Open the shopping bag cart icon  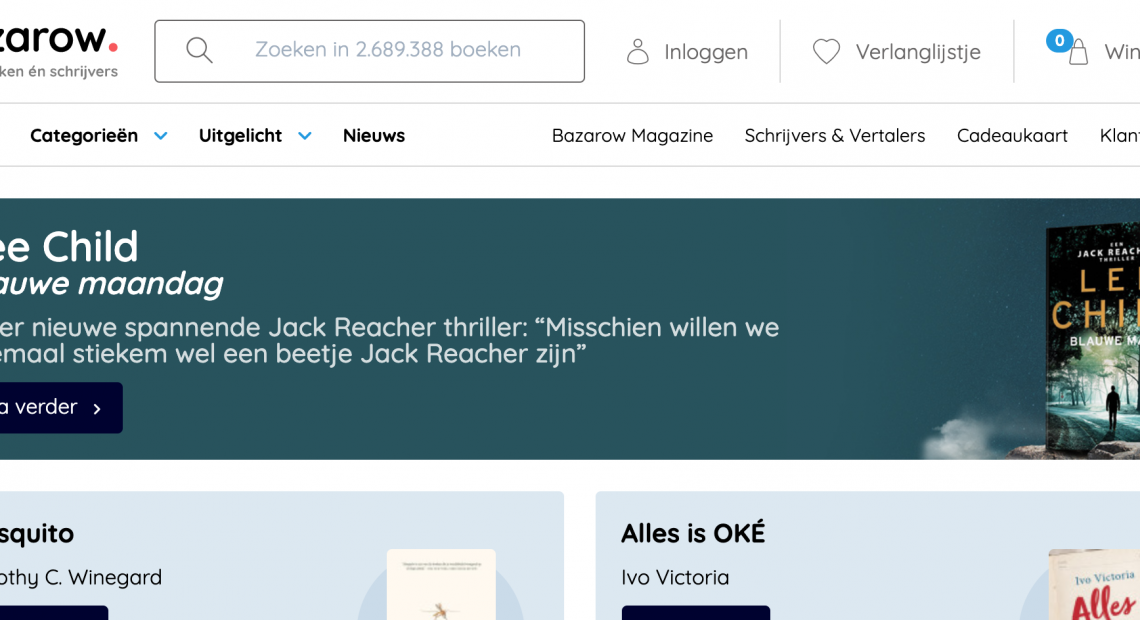pyautogui.click(x=1079, y=52)
